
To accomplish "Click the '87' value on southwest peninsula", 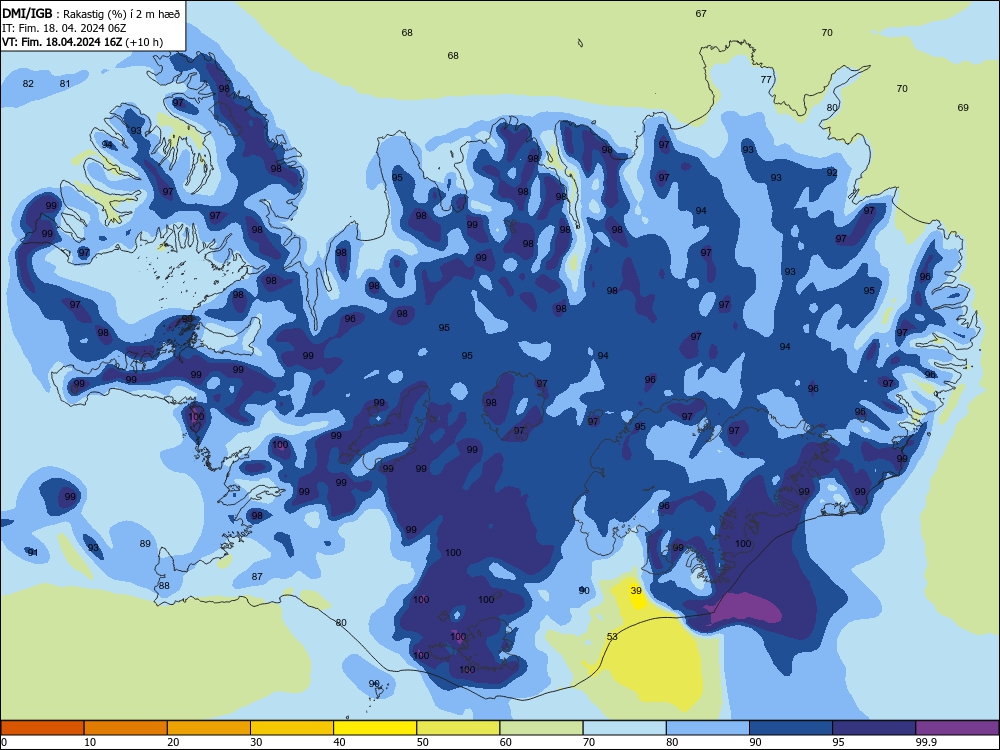I will point(257,577).
